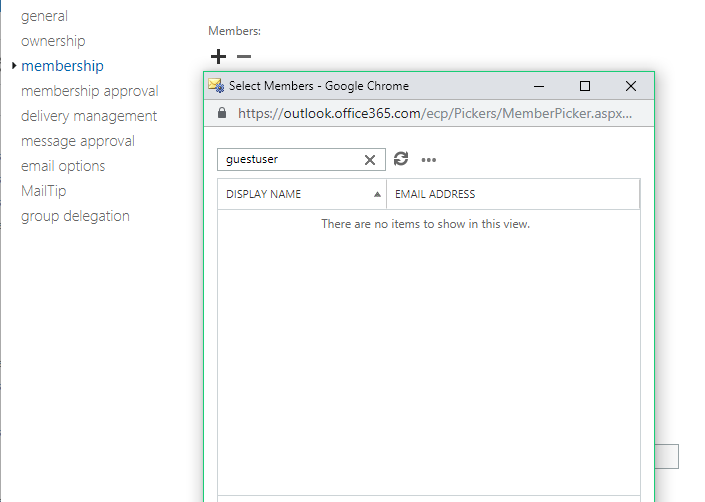Image resolution: width=705 pixels, height=502 pixels.
Task: Open the MailTip section
Action: 44,191
